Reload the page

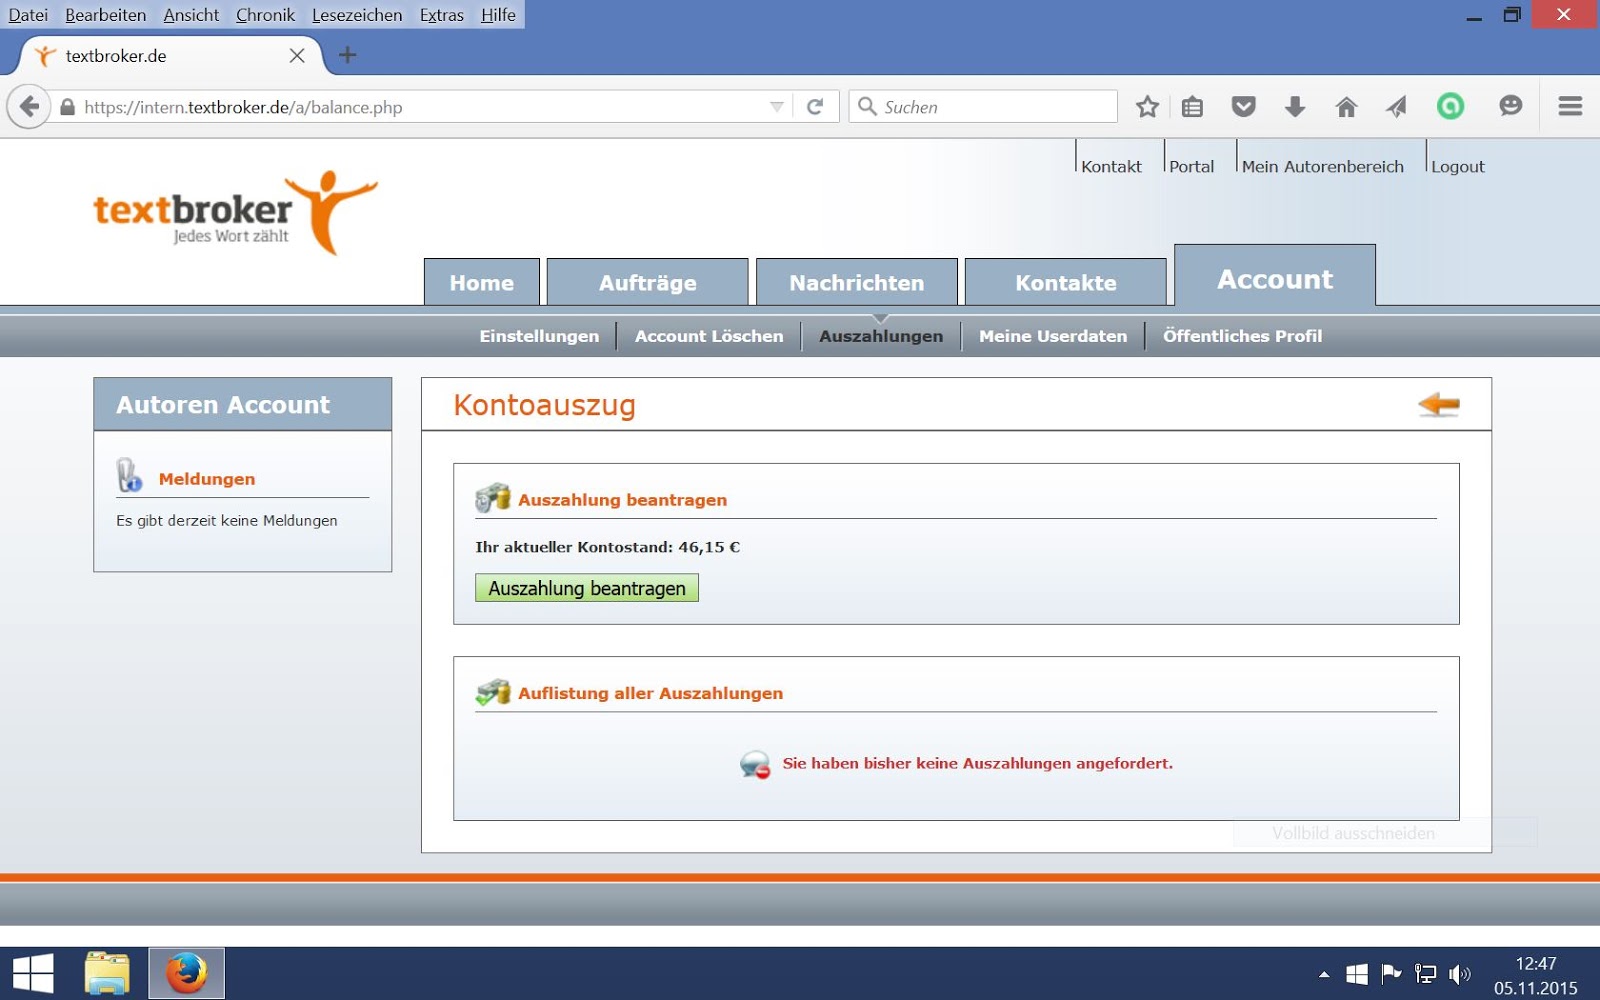point(815,106)
